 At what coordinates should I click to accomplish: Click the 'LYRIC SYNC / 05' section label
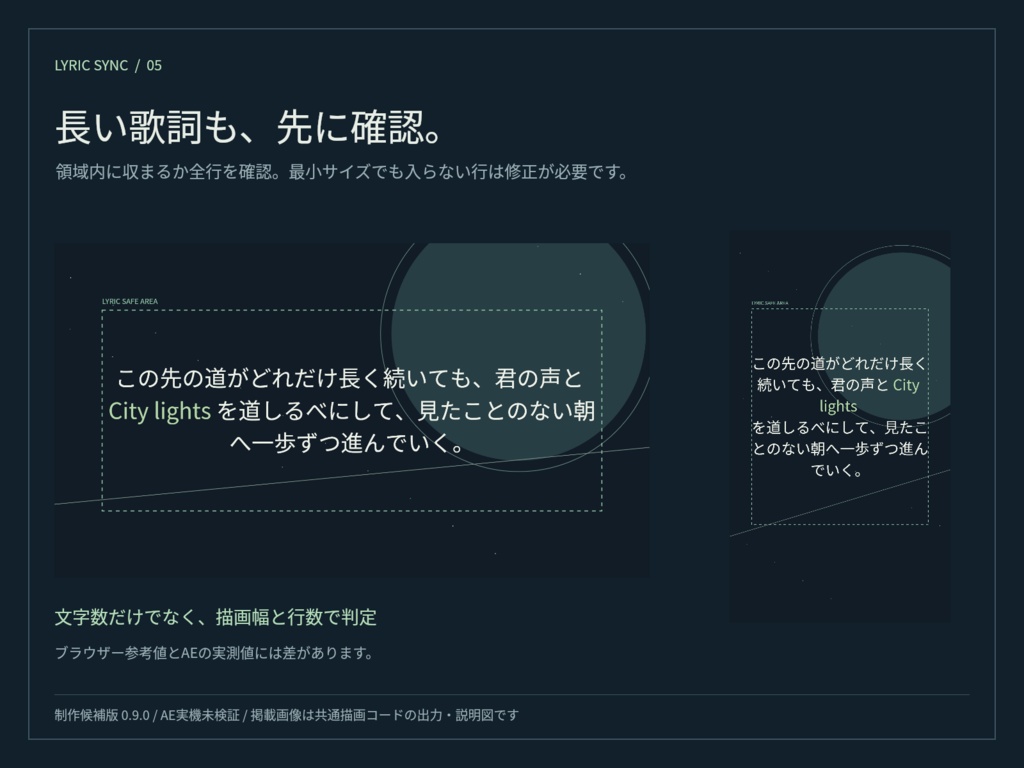[108, 65]
